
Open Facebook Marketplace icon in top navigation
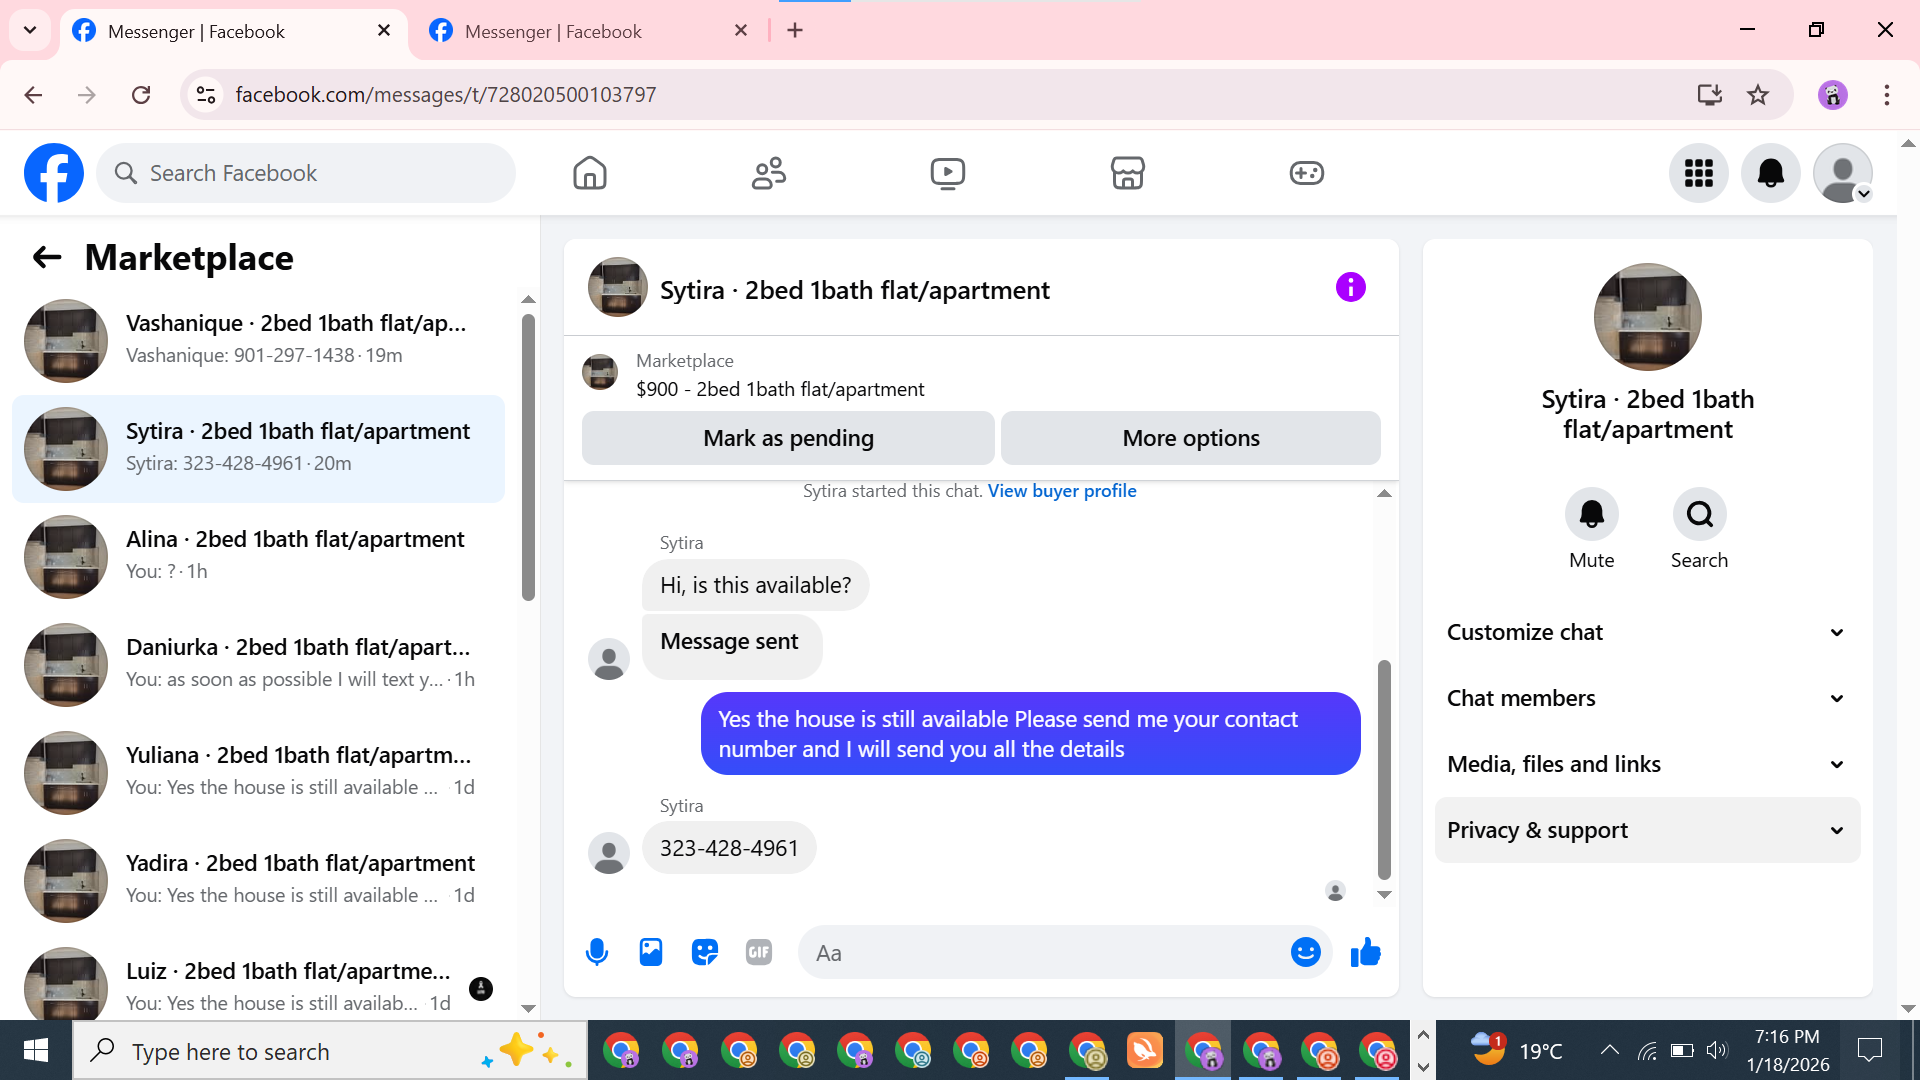tap(1127, 173)
